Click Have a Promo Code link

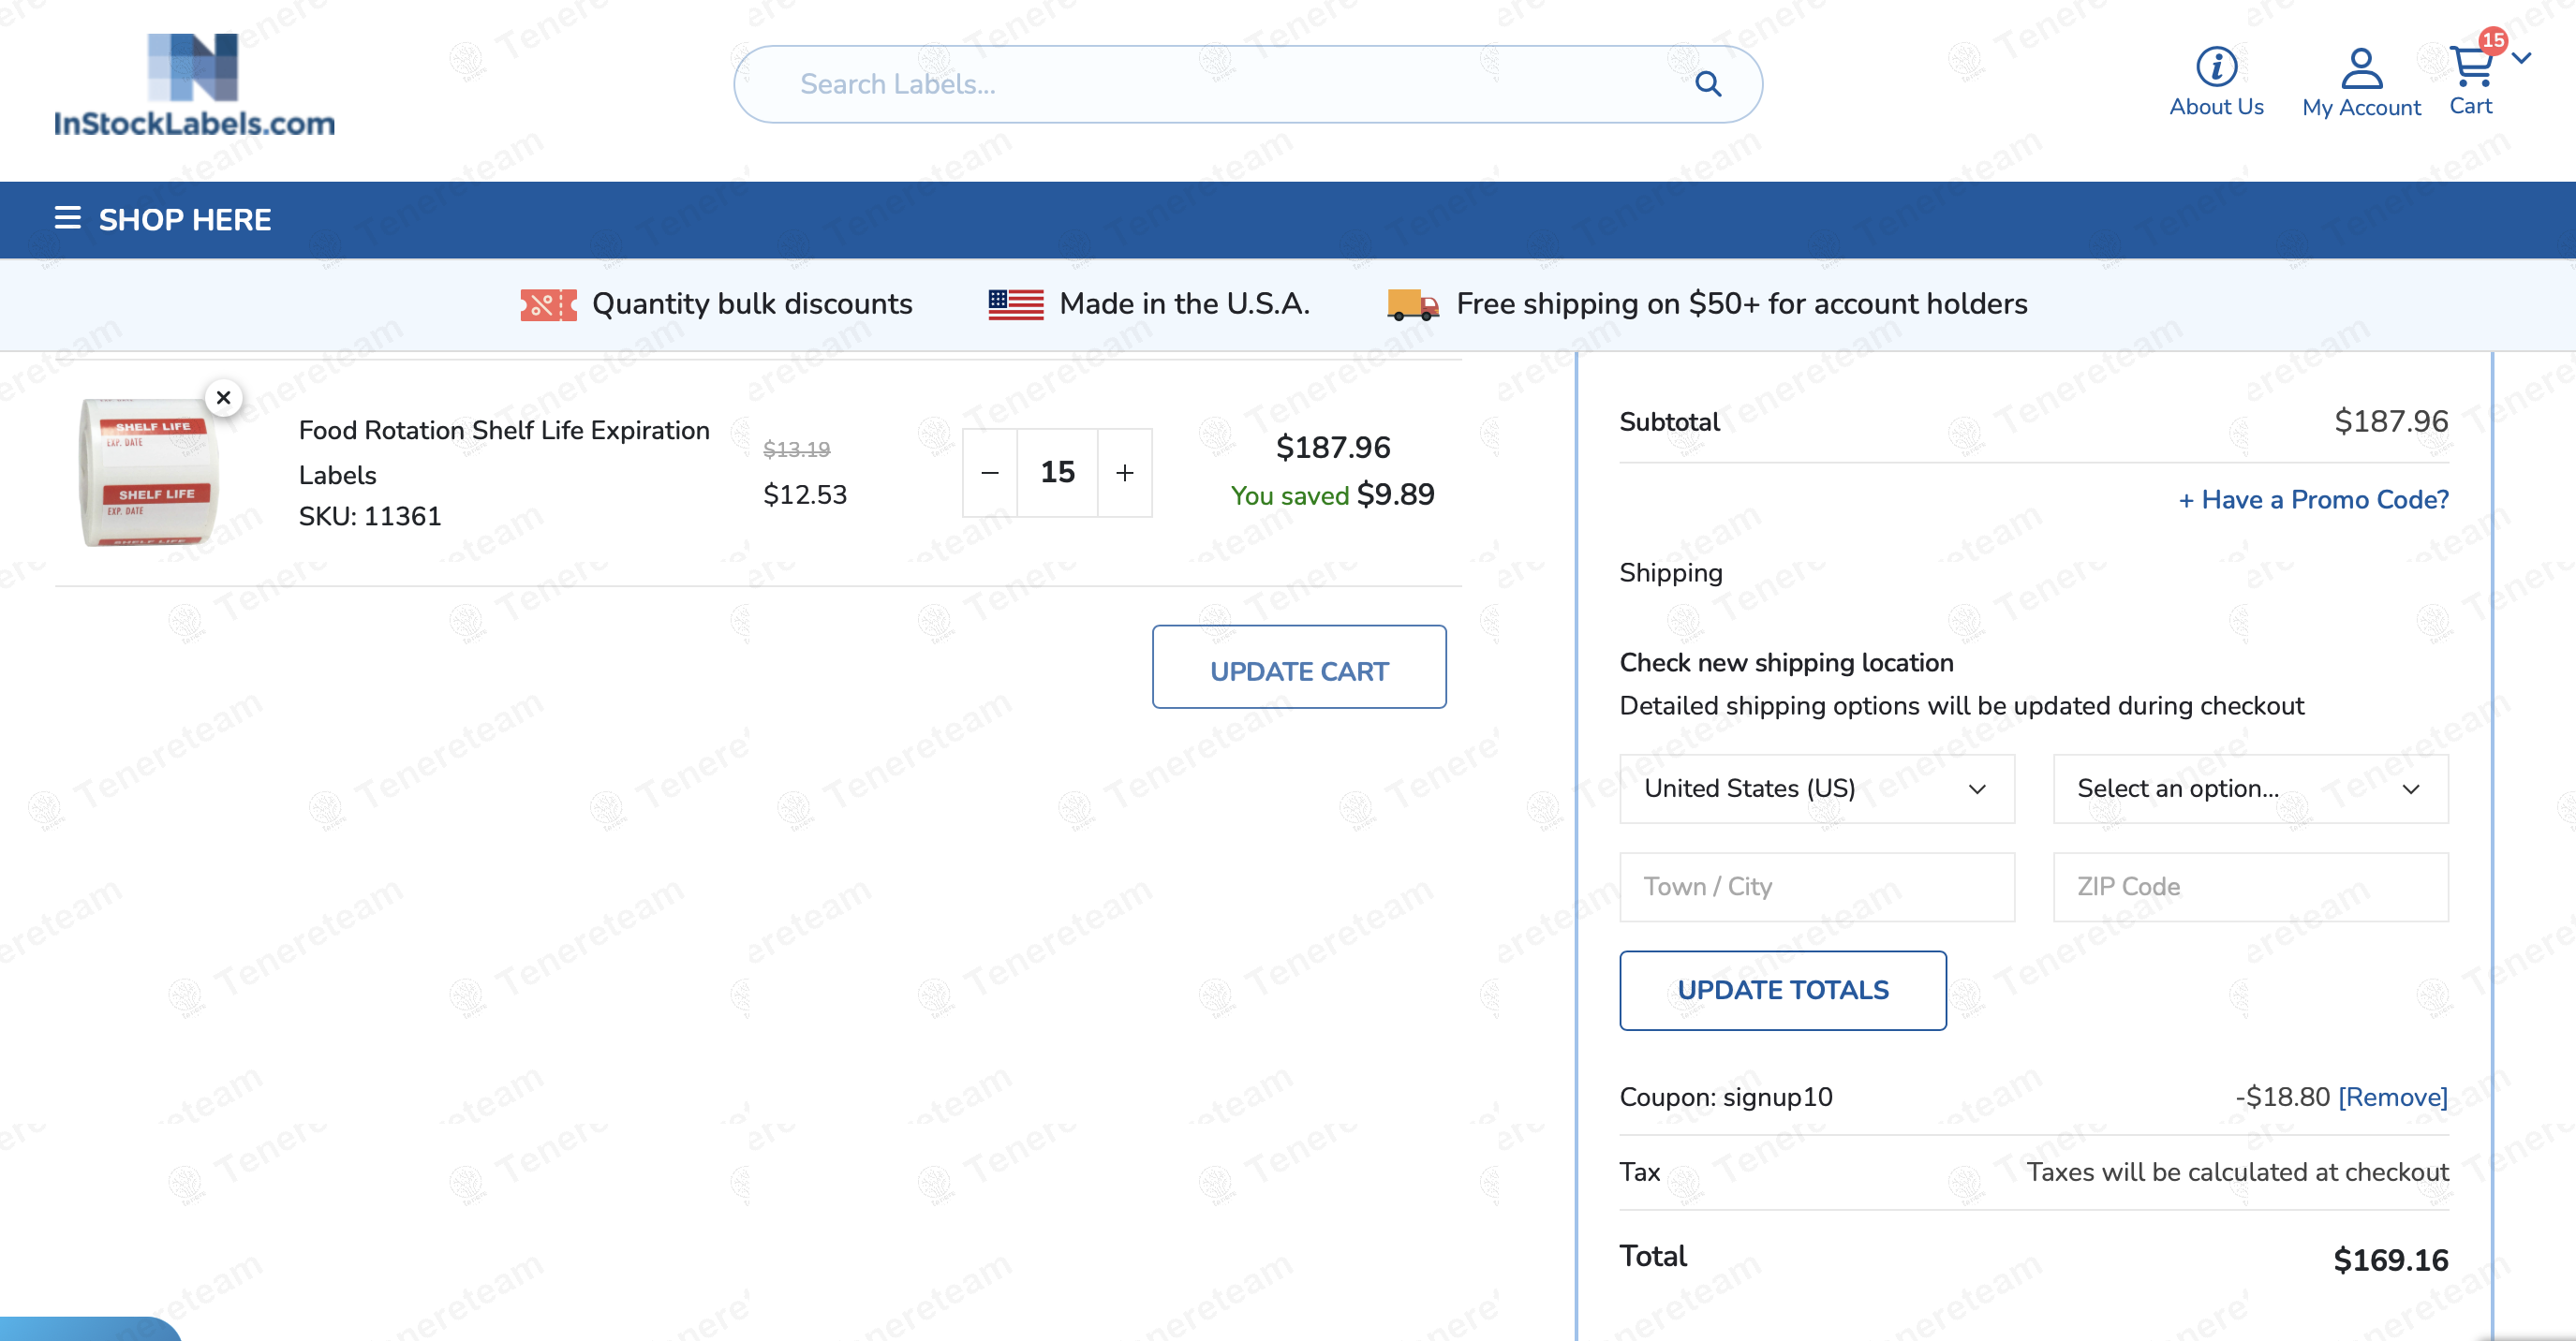click(2313, 500)
